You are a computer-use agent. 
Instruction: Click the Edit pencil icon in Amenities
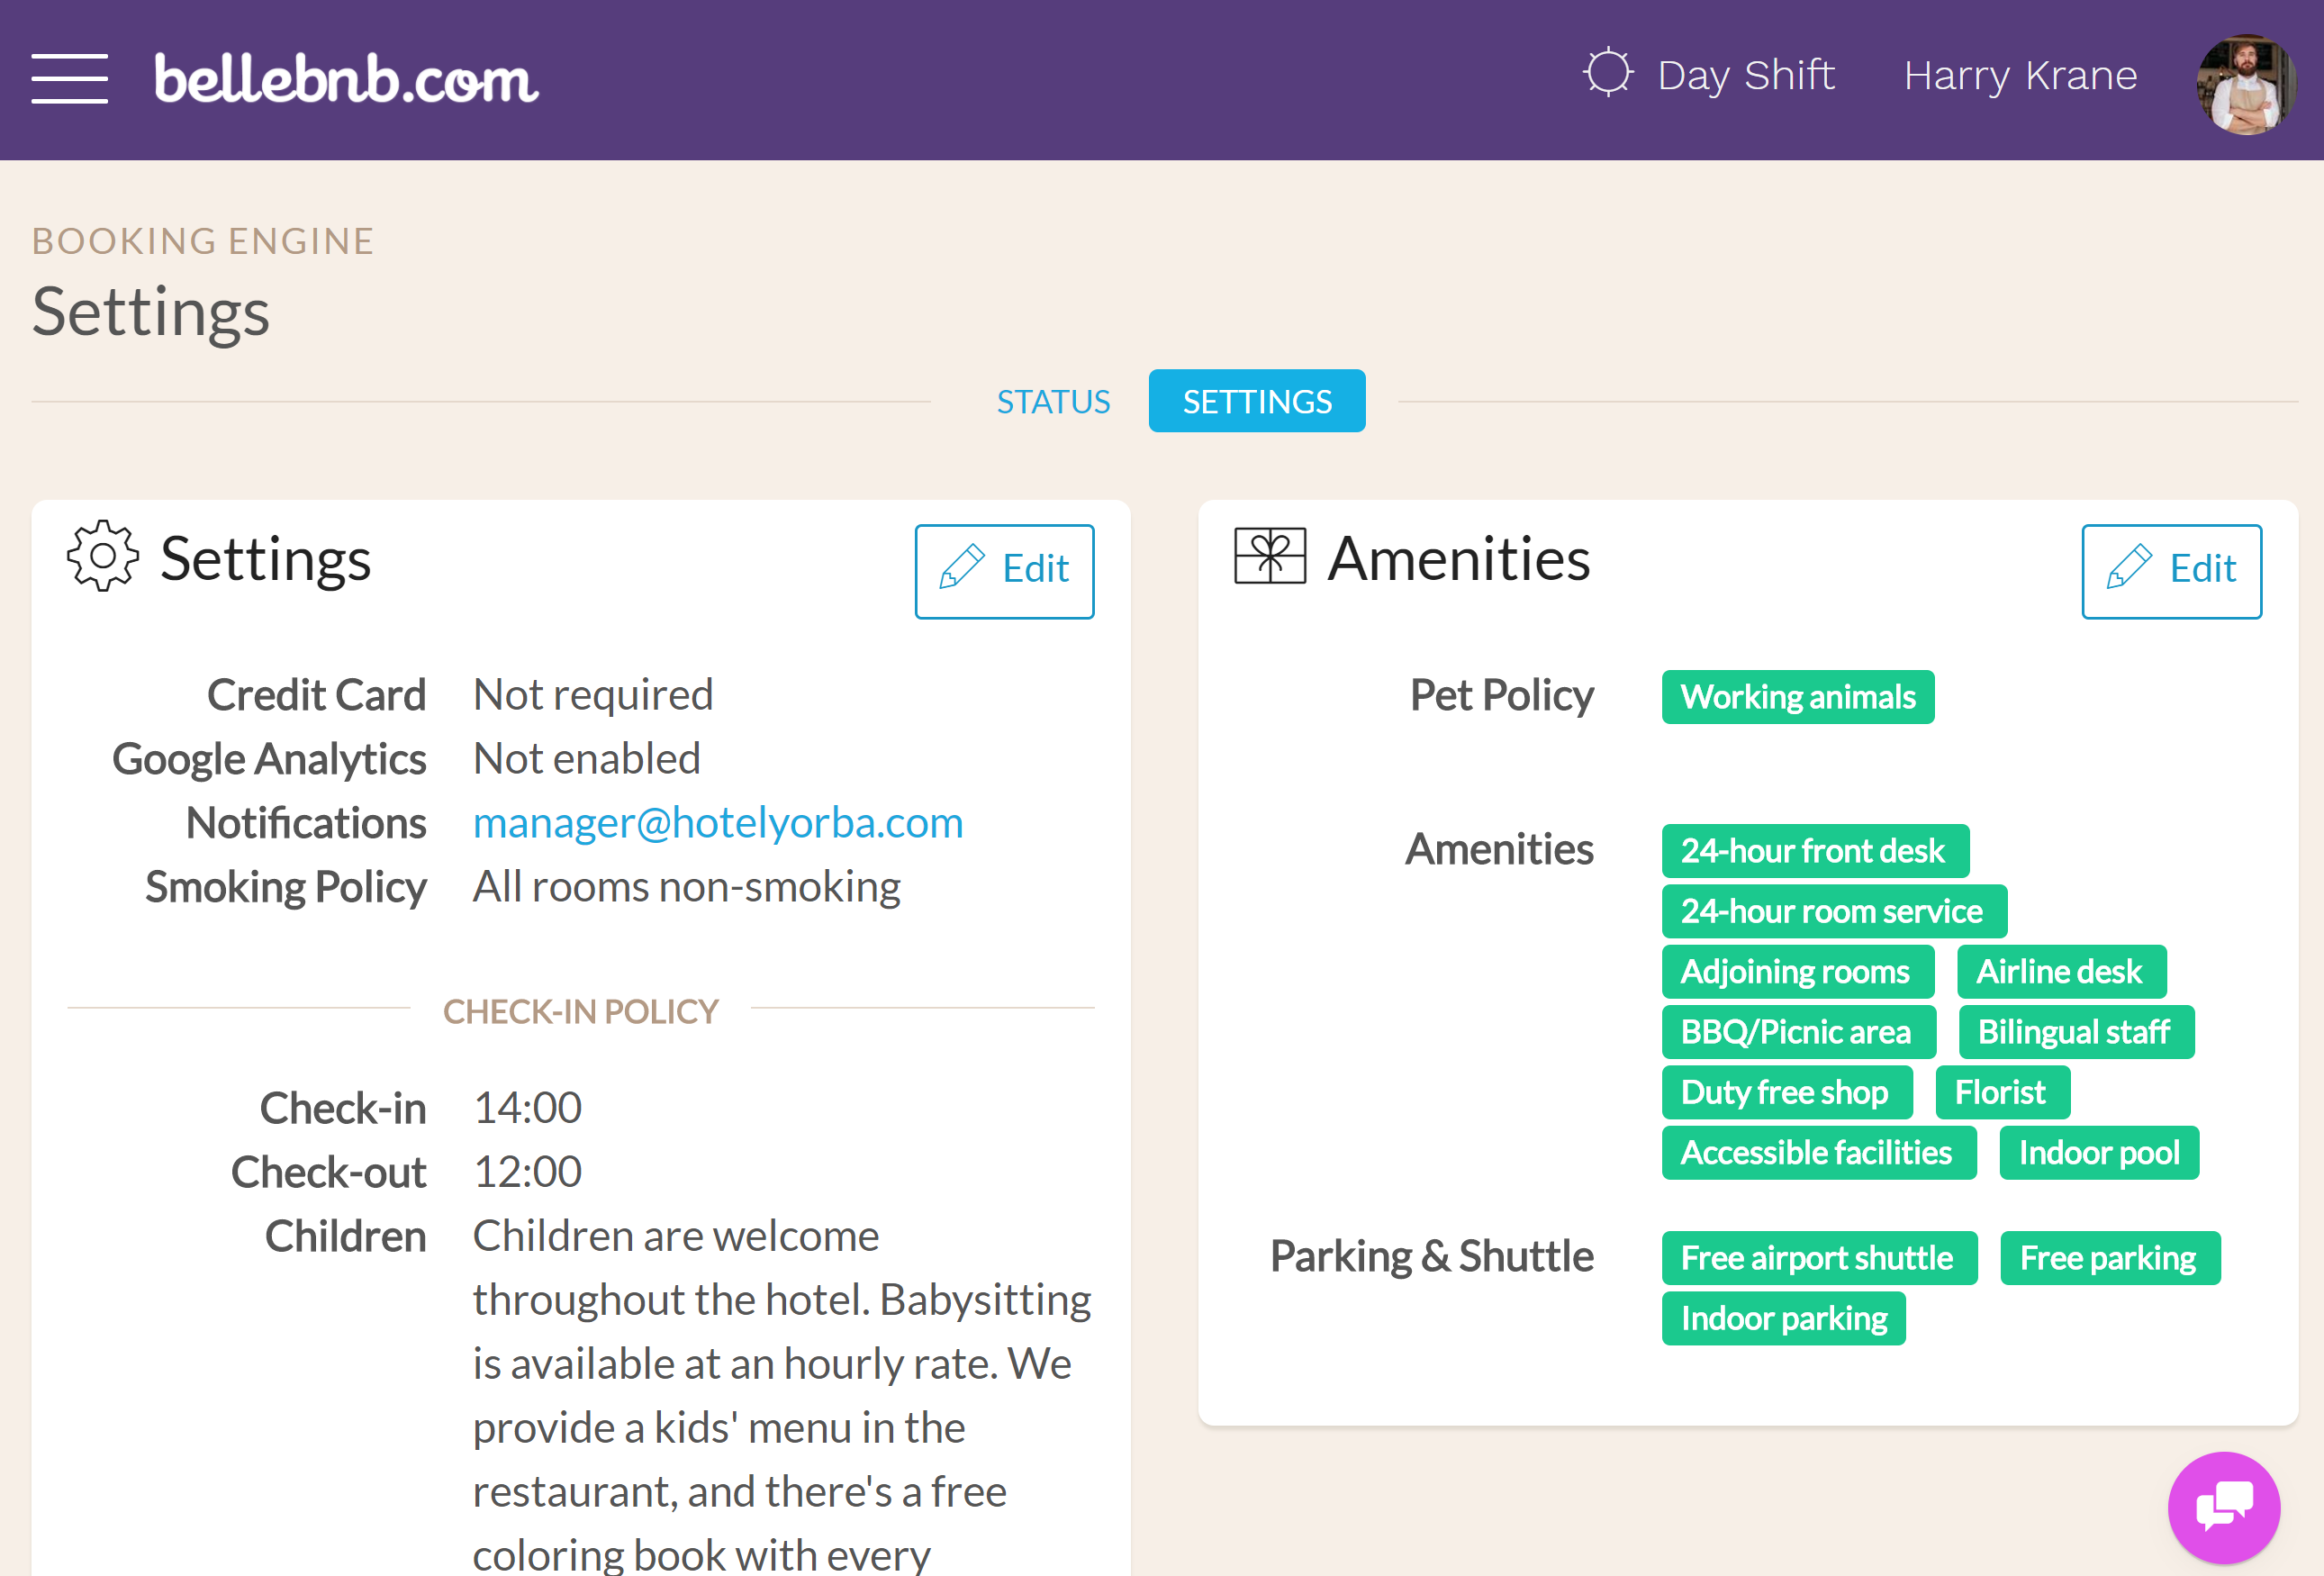[2129, 568]
